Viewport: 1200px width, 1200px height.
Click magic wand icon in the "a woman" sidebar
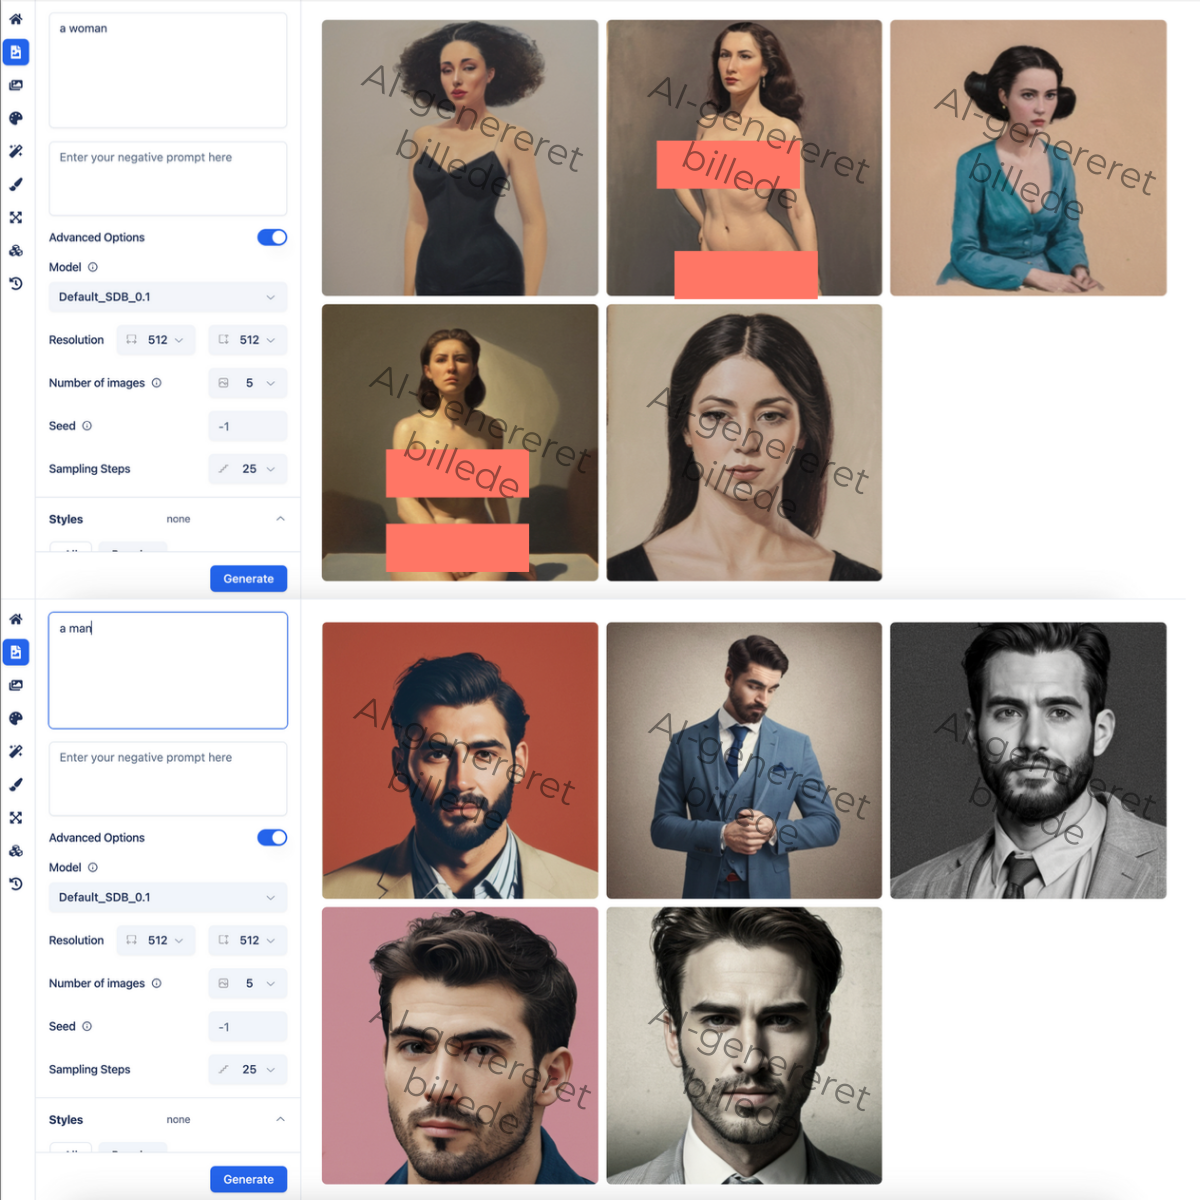coord(16,151)
